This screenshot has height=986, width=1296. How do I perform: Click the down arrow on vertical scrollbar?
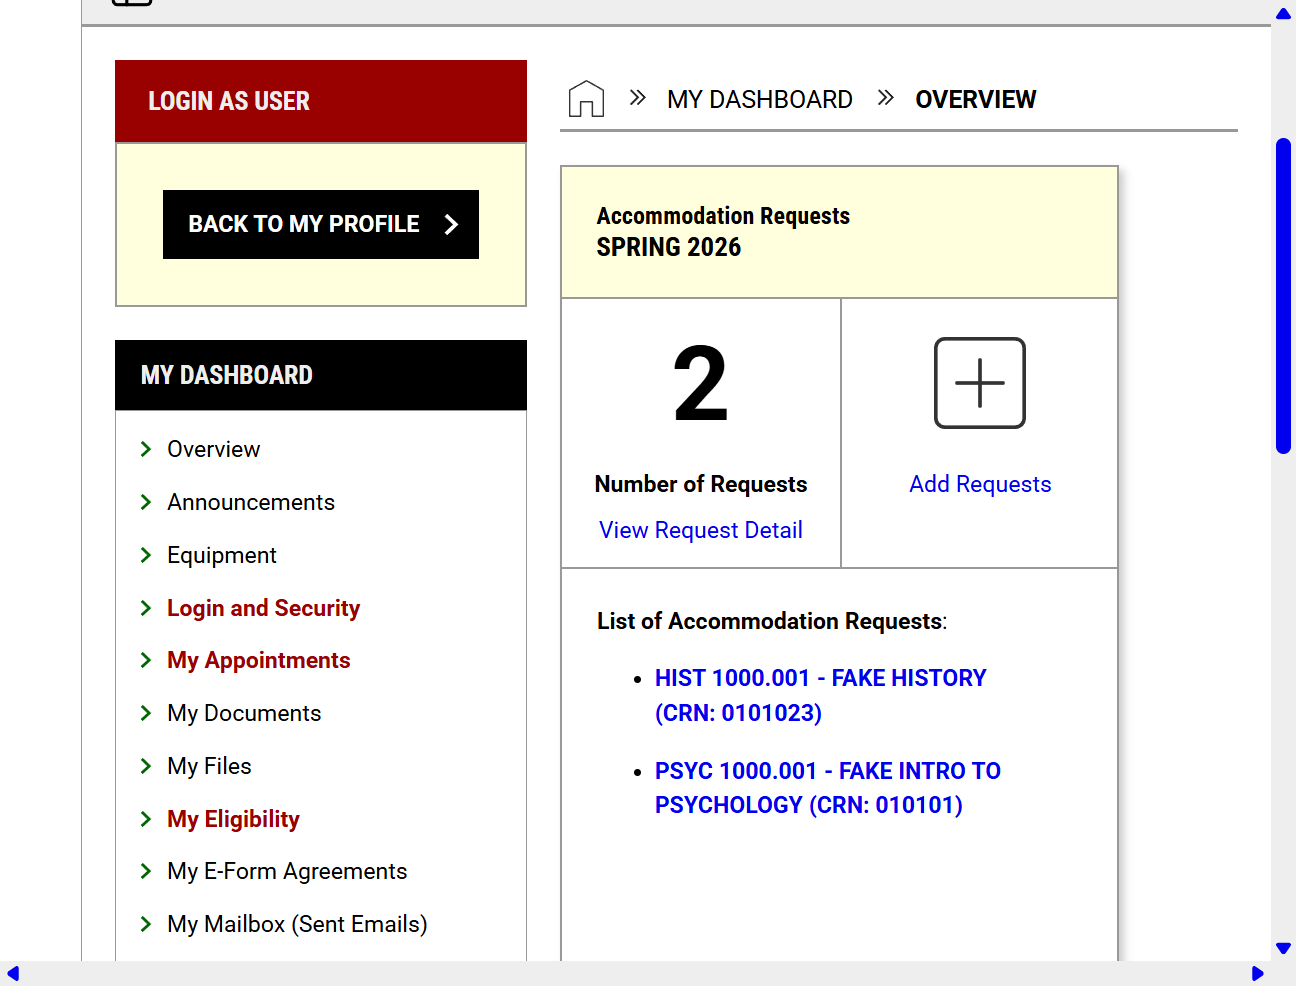(1283, 948)
